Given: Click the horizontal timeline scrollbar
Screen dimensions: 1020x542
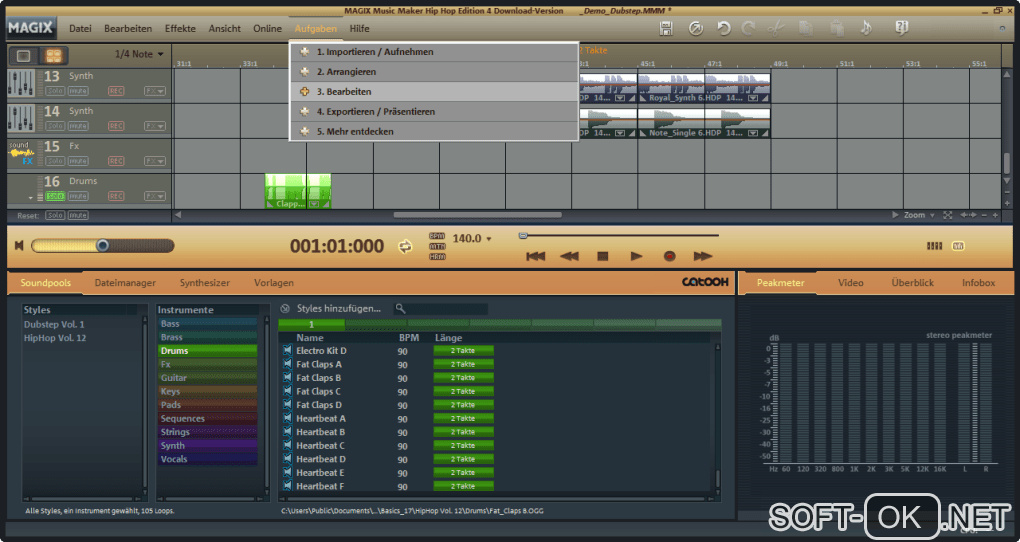Looking at the screenshot, I should pyautogui.click(x=477, y=215).
